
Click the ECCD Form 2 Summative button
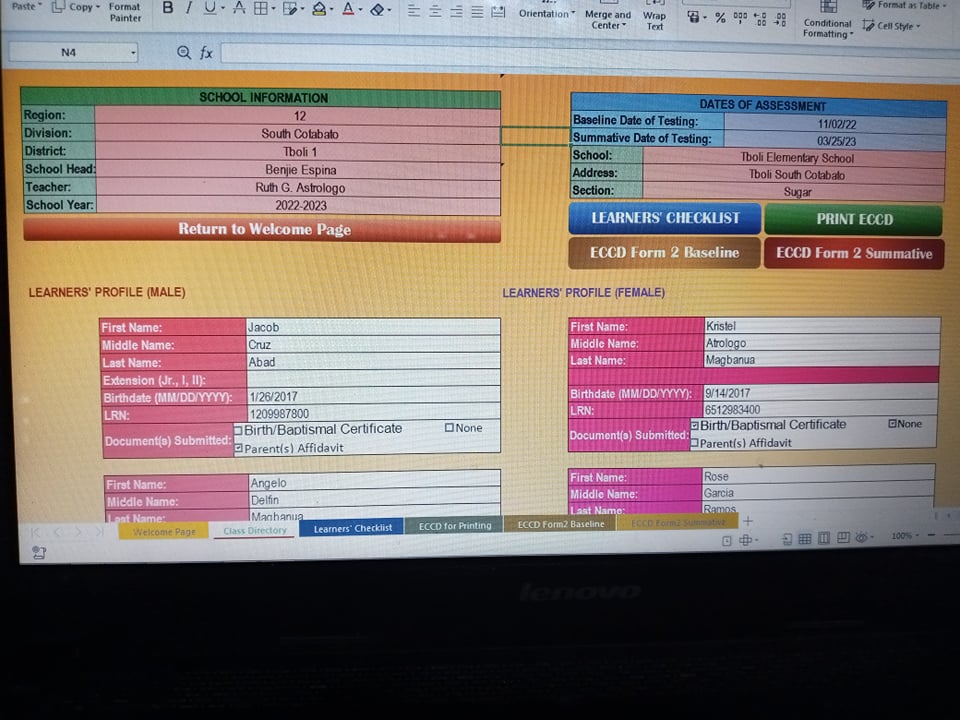click(x=854, y=253)
